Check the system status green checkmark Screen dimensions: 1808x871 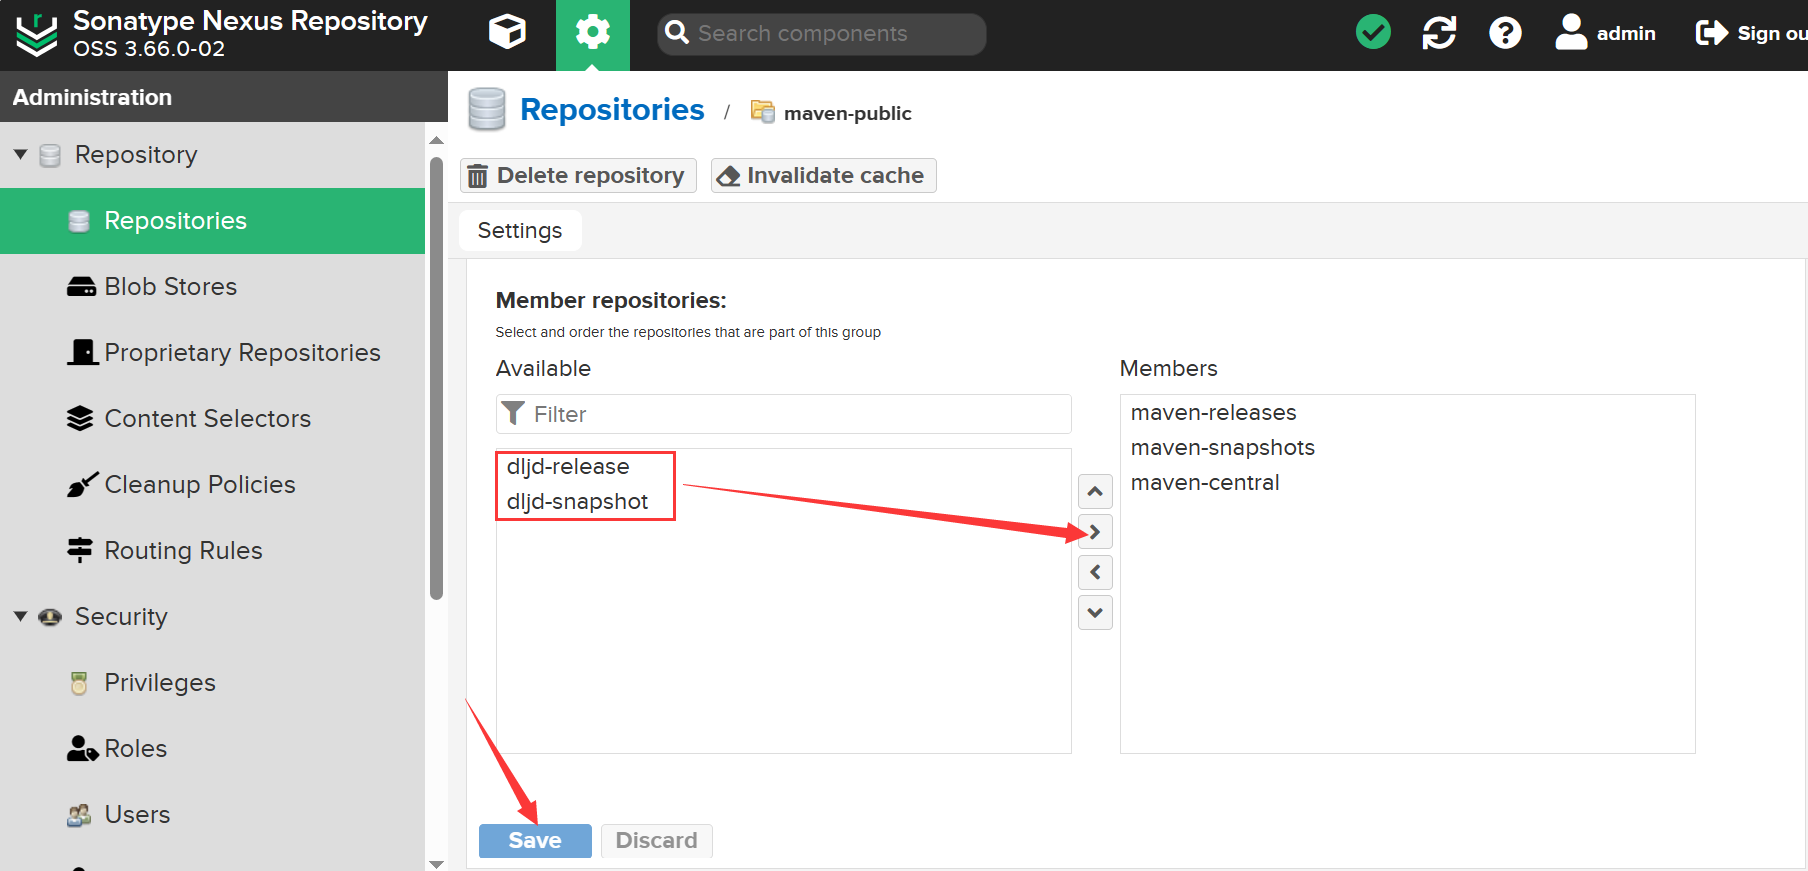pyautogui.click(x=1373, y=33)
